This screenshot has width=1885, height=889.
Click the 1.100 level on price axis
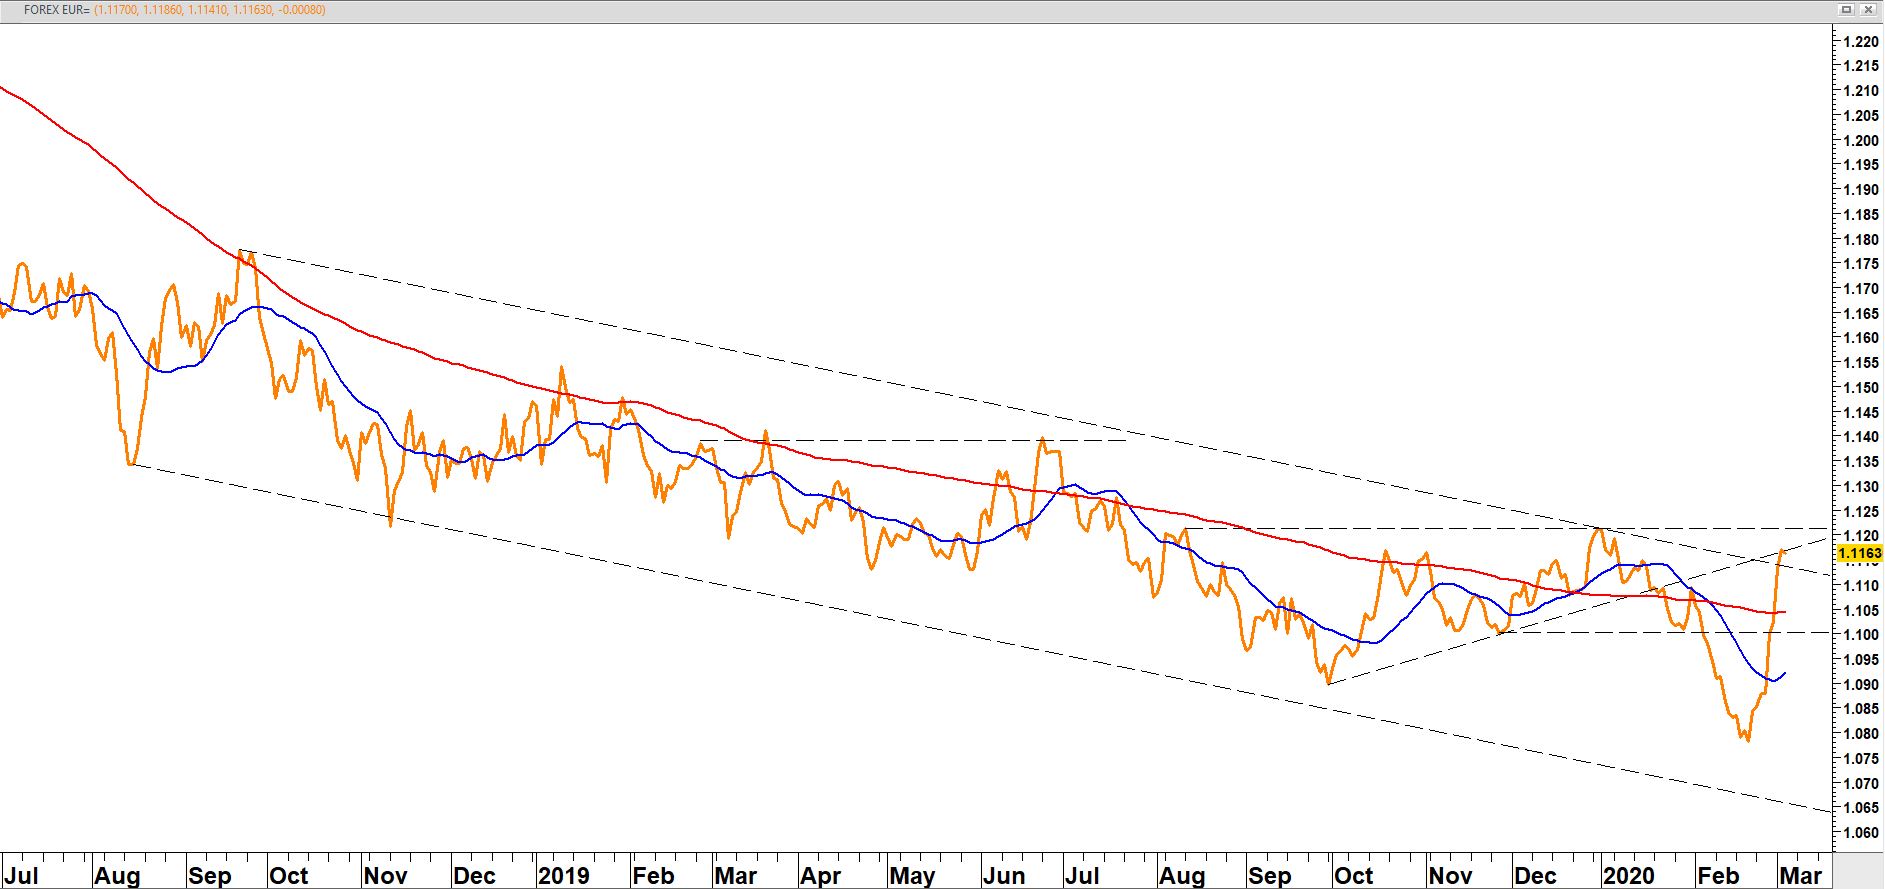click(x=1860, y=635)
